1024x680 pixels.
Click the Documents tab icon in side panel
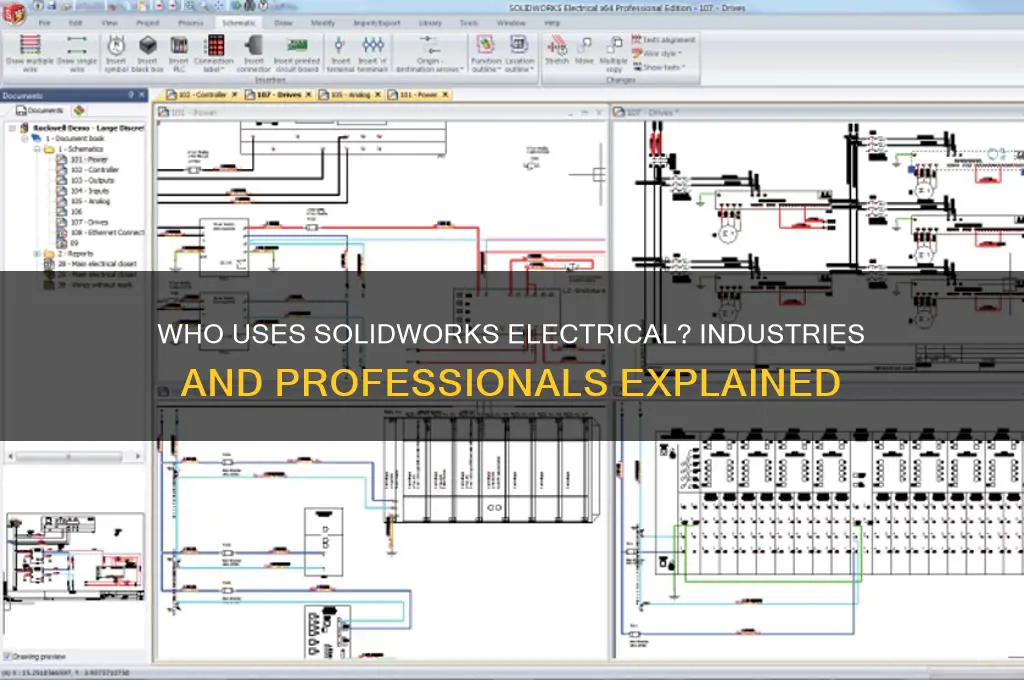[x=40, y=110]
